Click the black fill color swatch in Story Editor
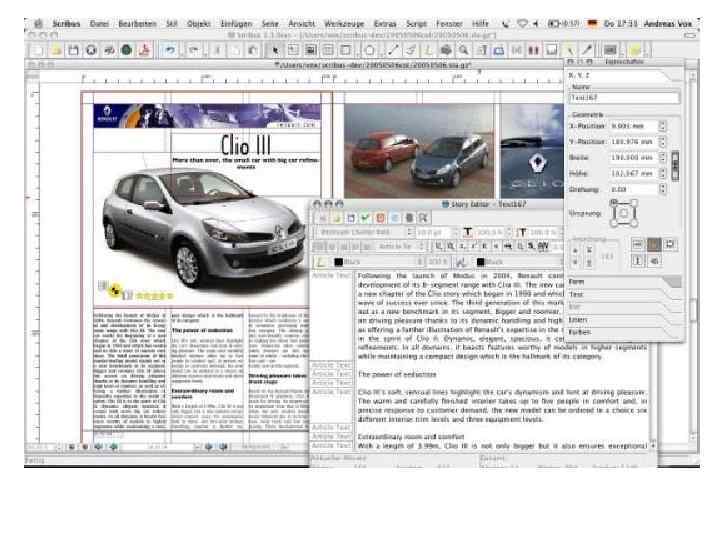 338,262
